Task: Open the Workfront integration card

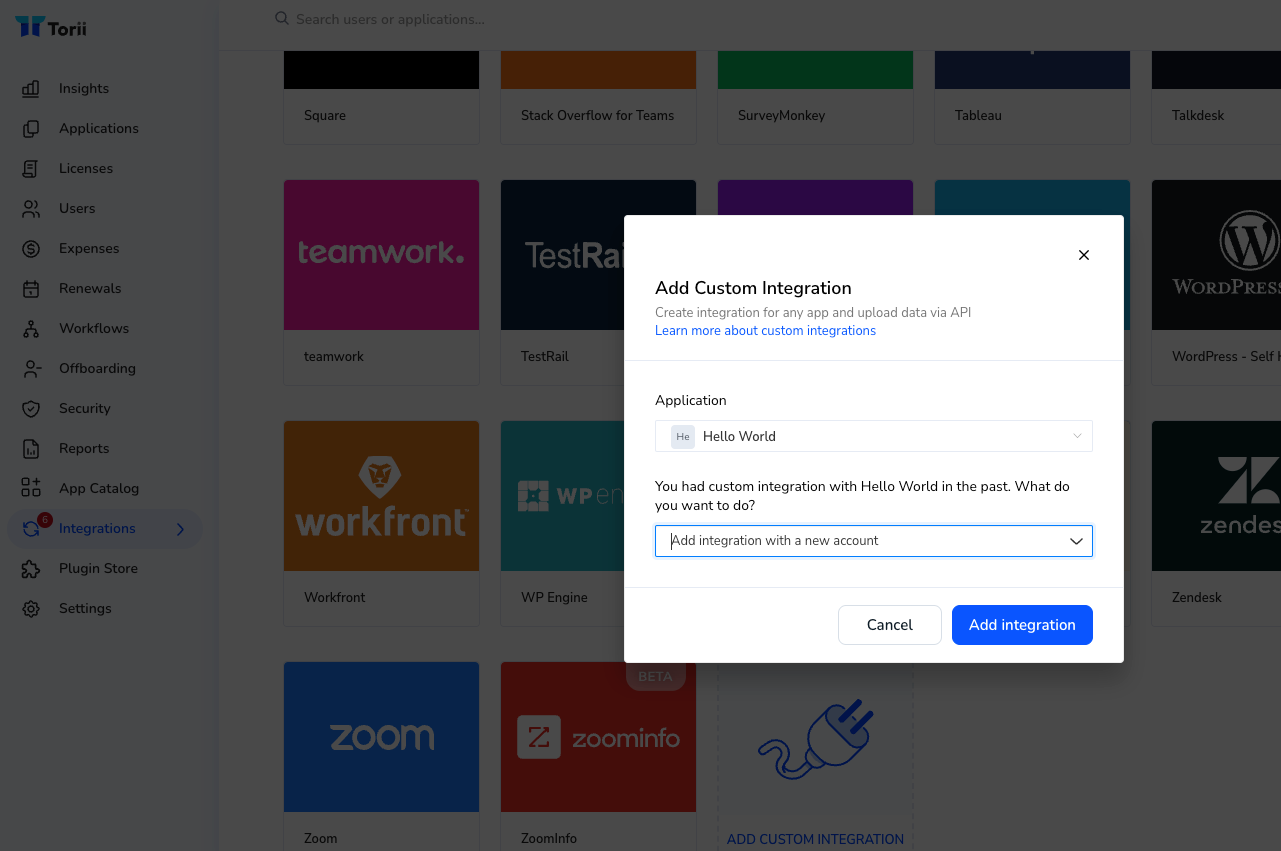Action: click(x=381, y=524)
